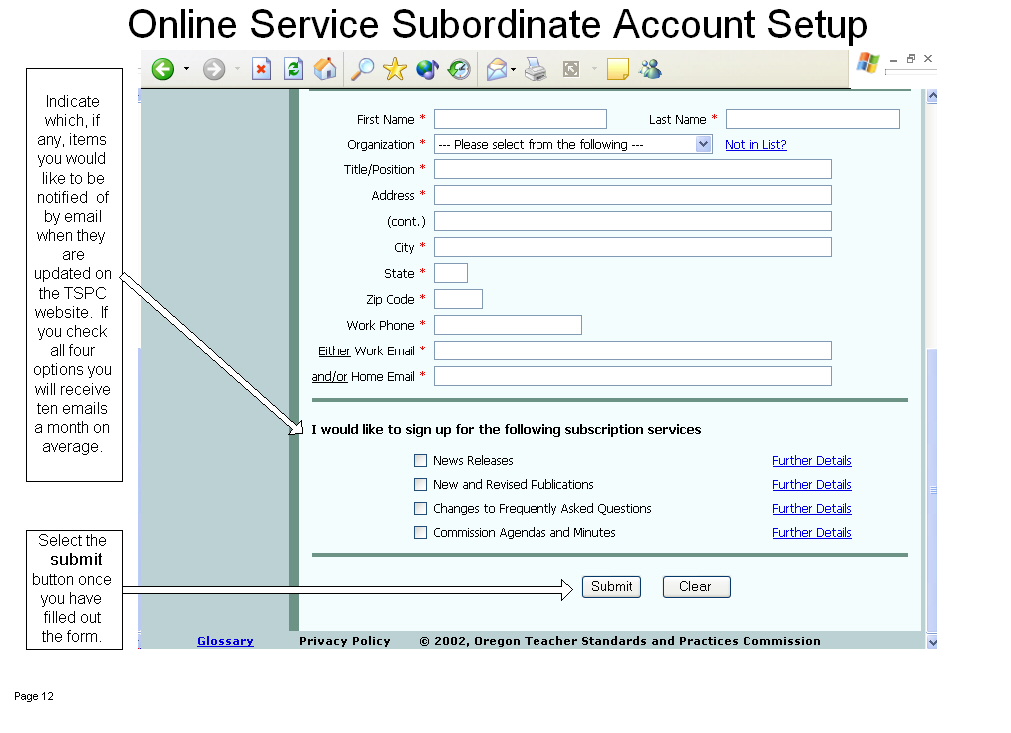Expand the Back button history arrow
The width and height of the screenshot is (1011, 733).
pyautogui.click(x=186, y=69)
